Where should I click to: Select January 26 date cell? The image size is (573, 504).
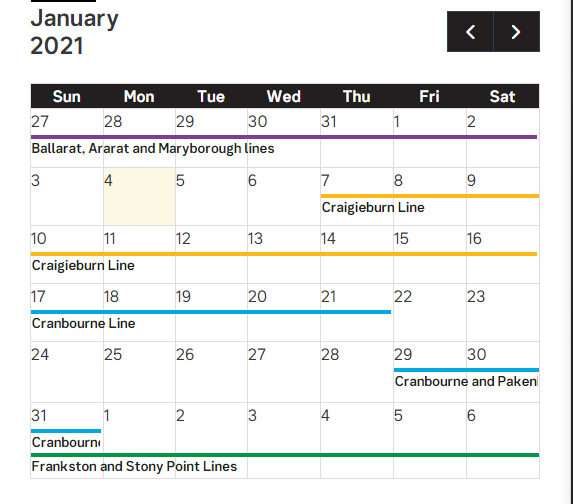(x=211, y=372)
